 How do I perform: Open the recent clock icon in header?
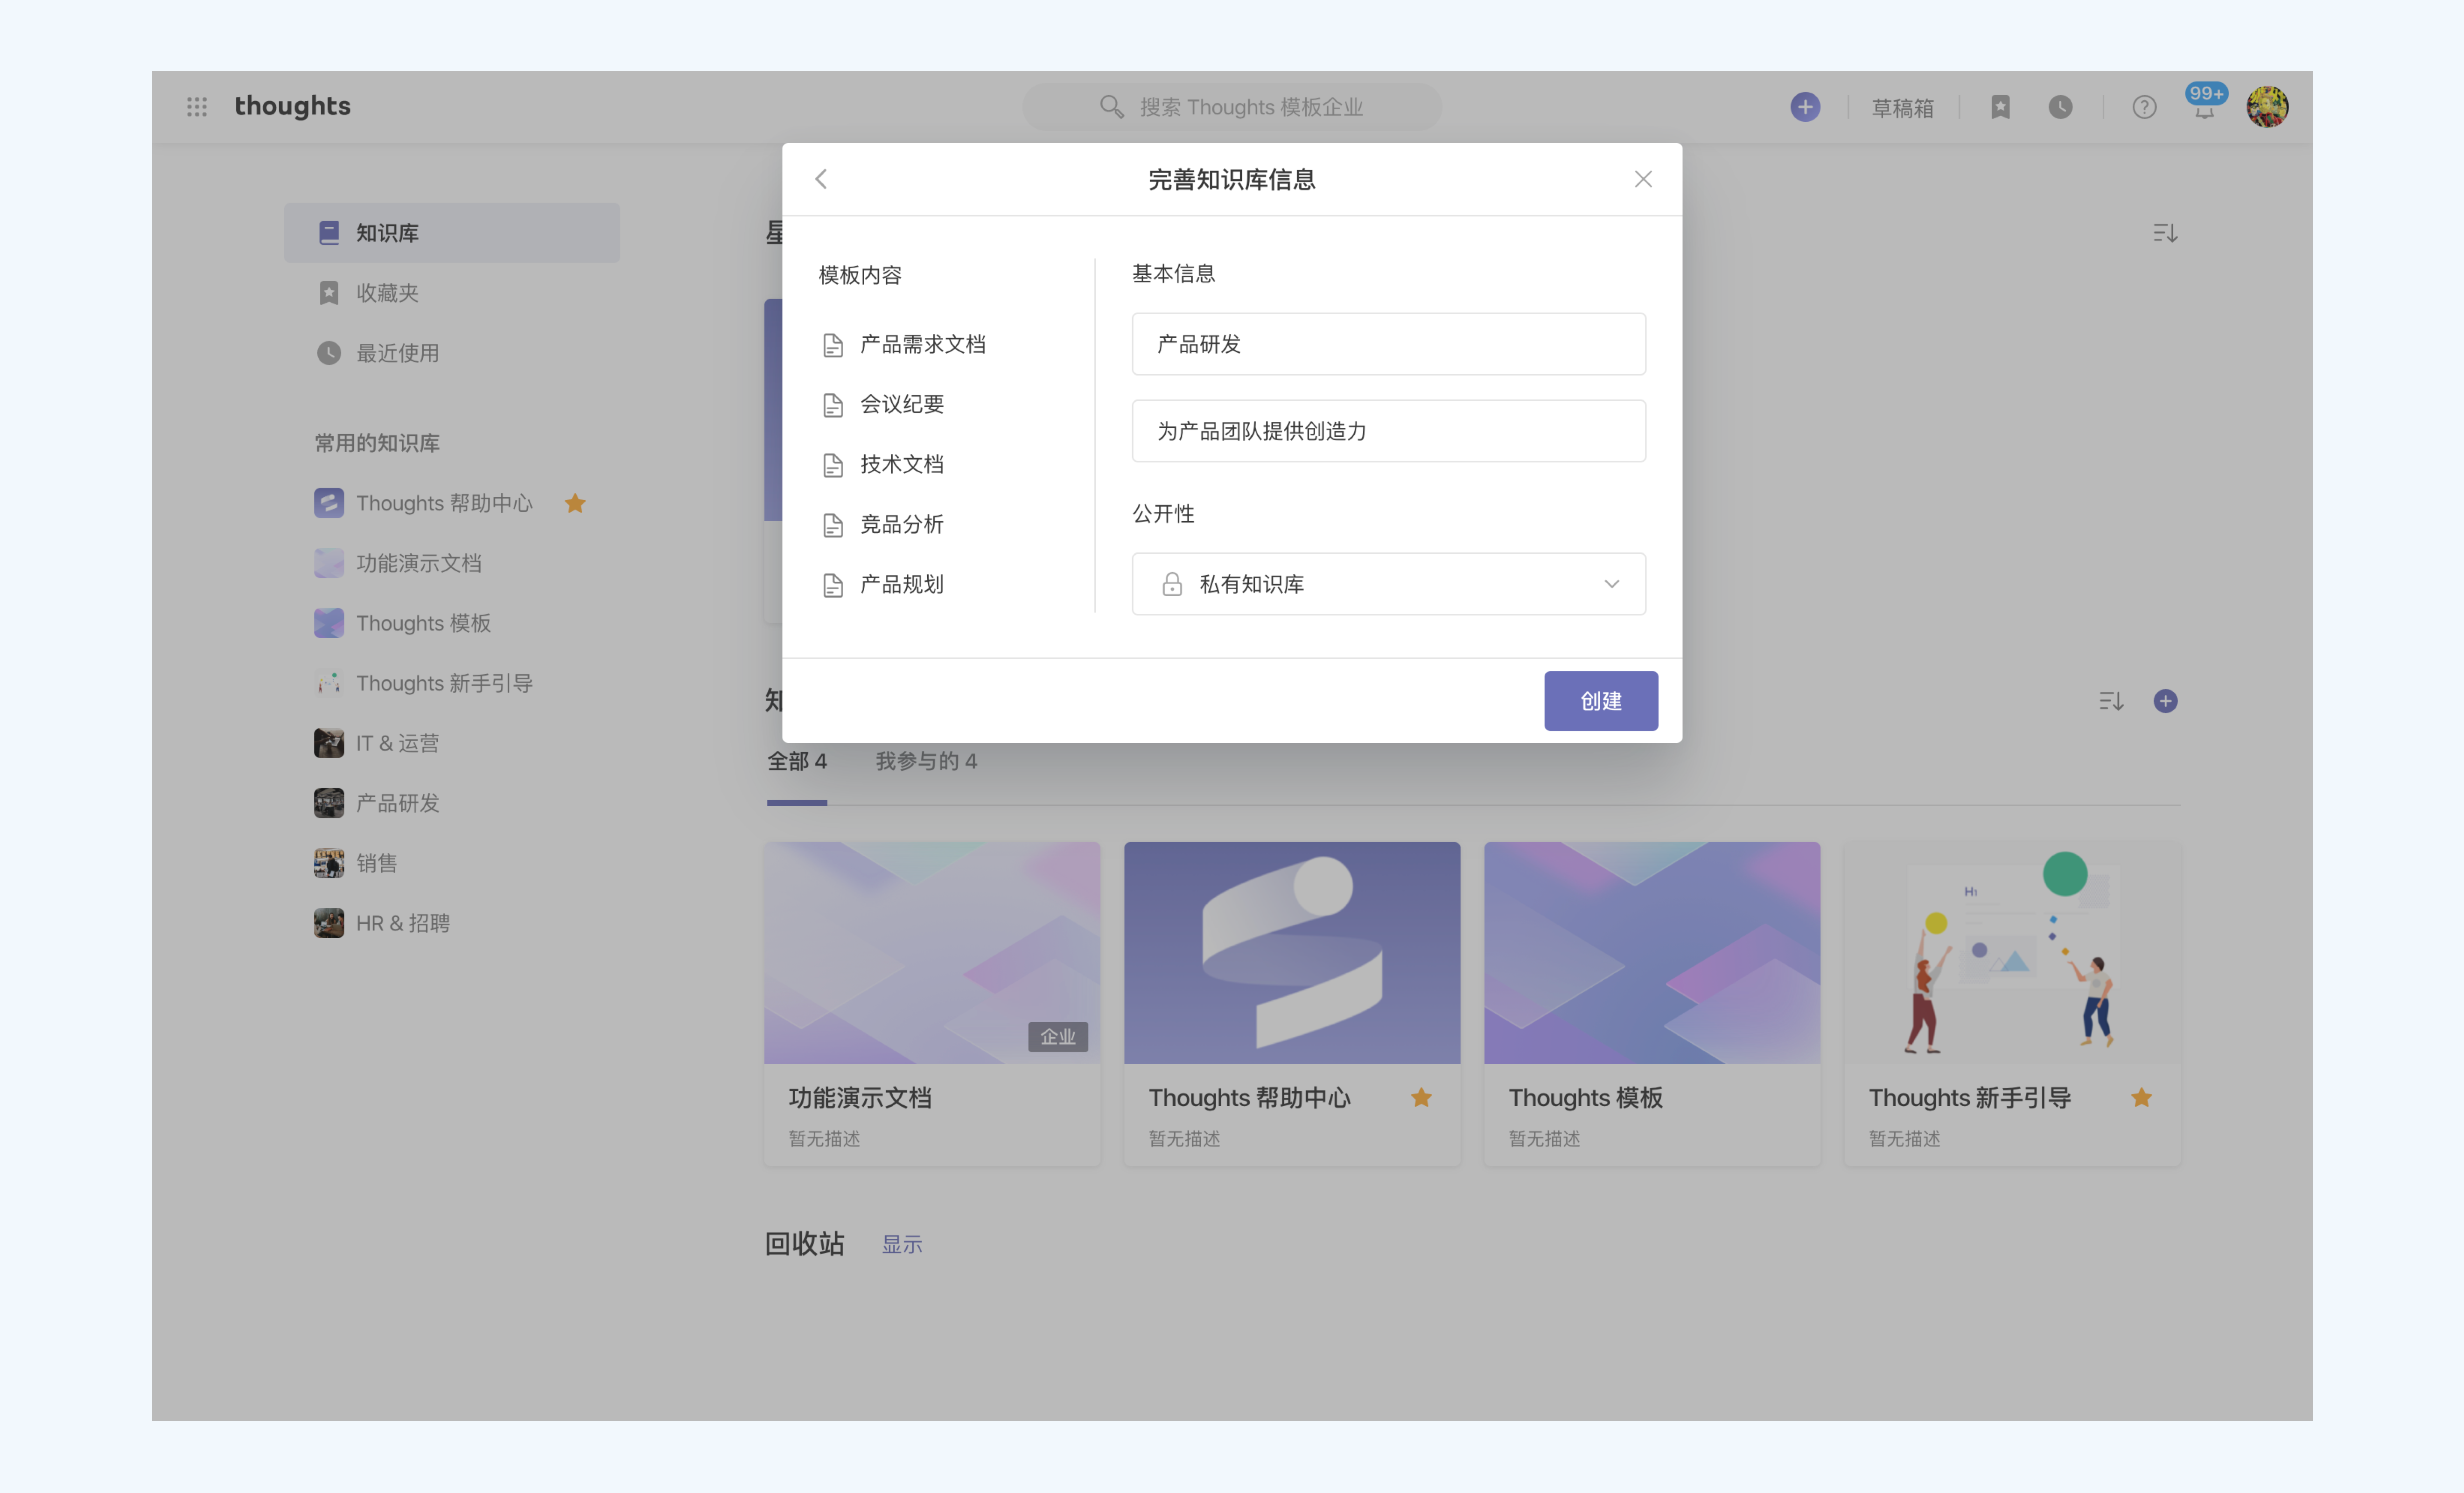(2060, 107)
